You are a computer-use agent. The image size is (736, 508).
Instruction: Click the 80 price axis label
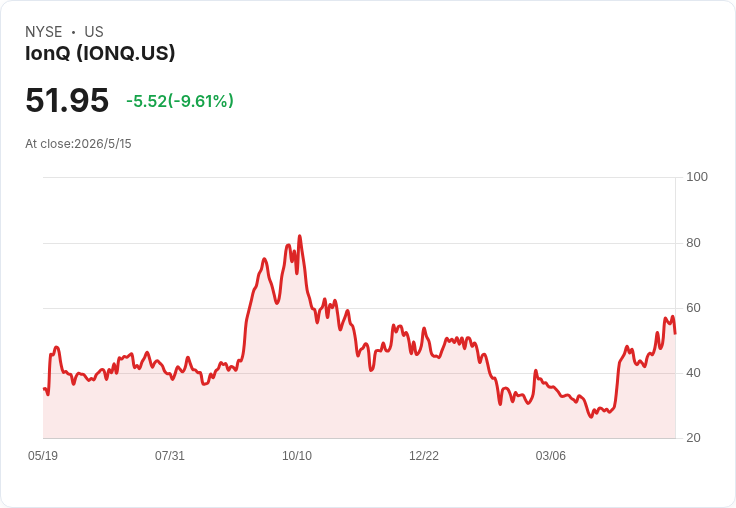(x=693, y=243)
